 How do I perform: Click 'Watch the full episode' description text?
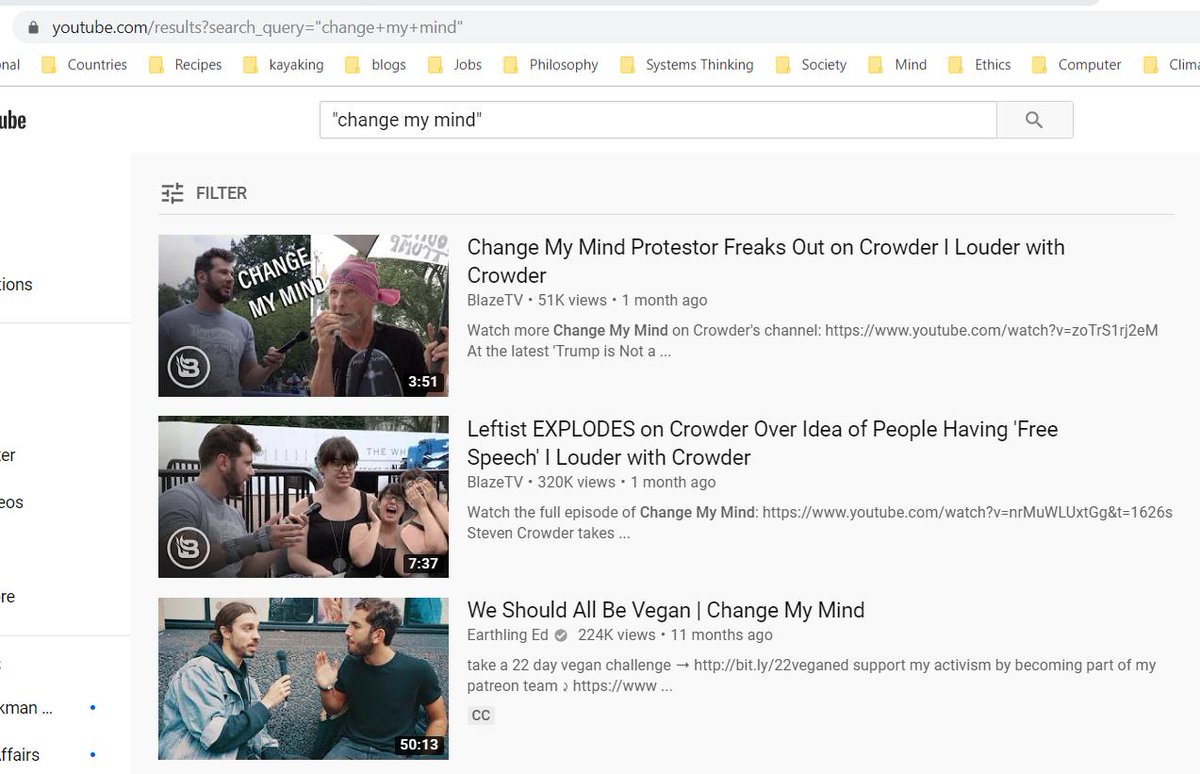[x=819, y=522]
